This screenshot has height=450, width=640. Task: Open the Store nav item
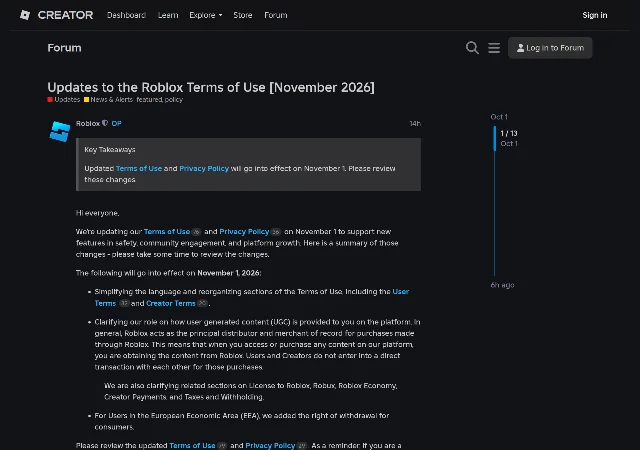coord(242,15)
